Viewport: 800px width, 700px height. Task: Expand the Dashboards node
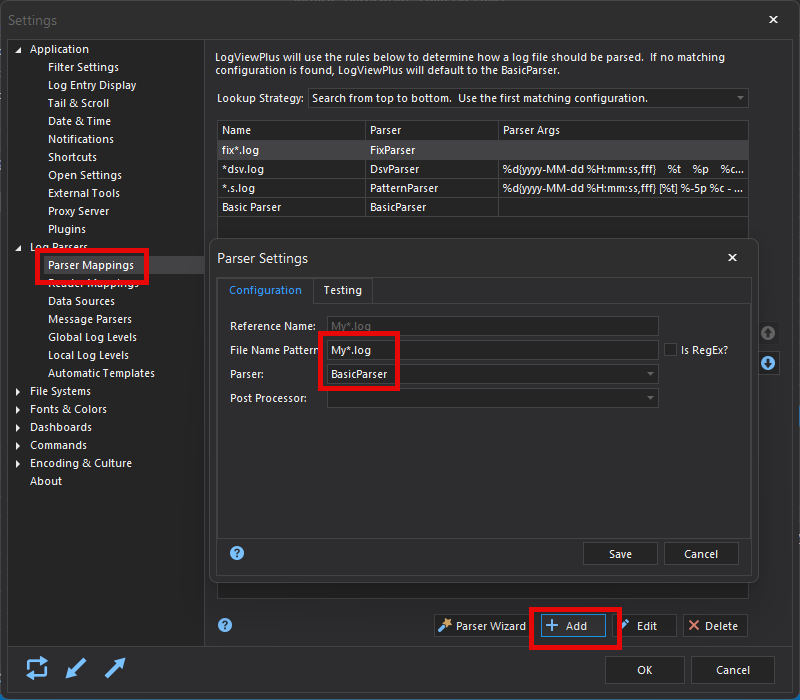(18, 428)
